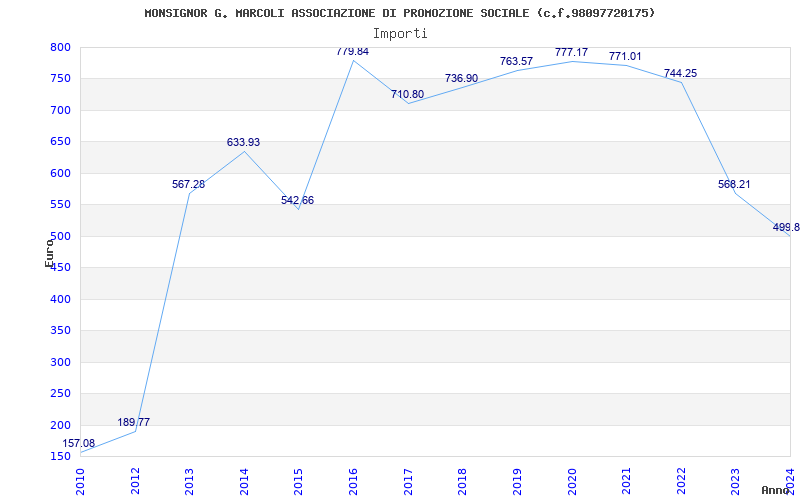This screenshot has width=800, height=500.
Task: Select the 568.21 data label
Action: (x=734, y=185)
